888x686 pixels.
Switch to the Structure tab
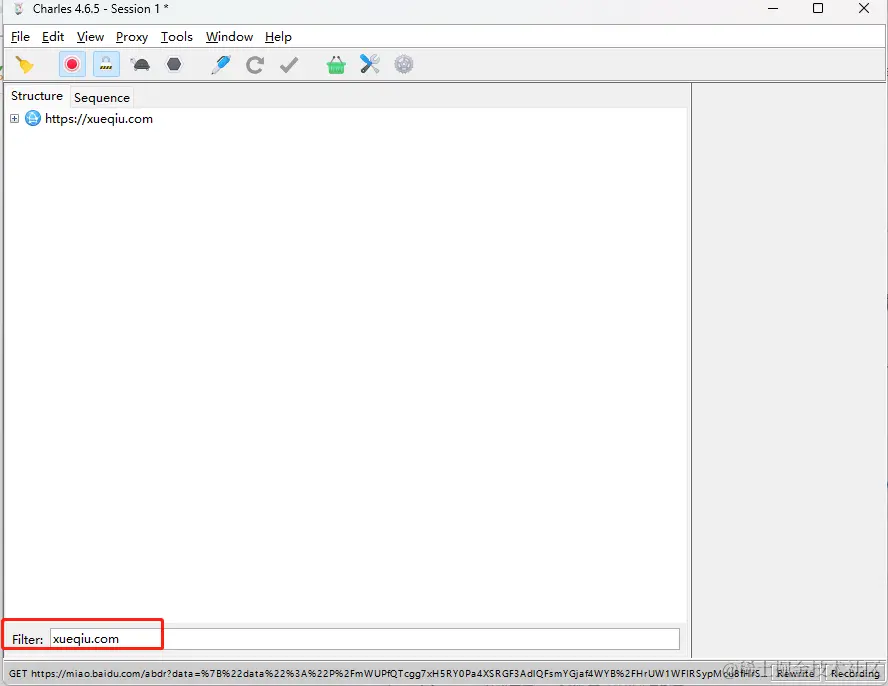(x=37, y=96)
